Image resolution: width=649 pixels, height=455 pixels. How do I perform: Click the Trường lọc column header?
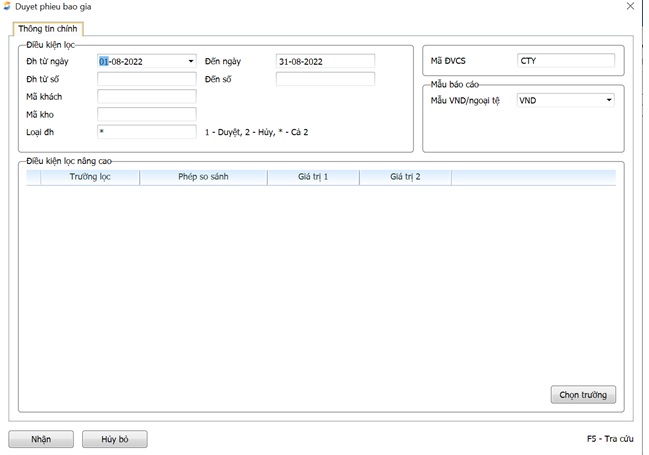tap(90, 177)
